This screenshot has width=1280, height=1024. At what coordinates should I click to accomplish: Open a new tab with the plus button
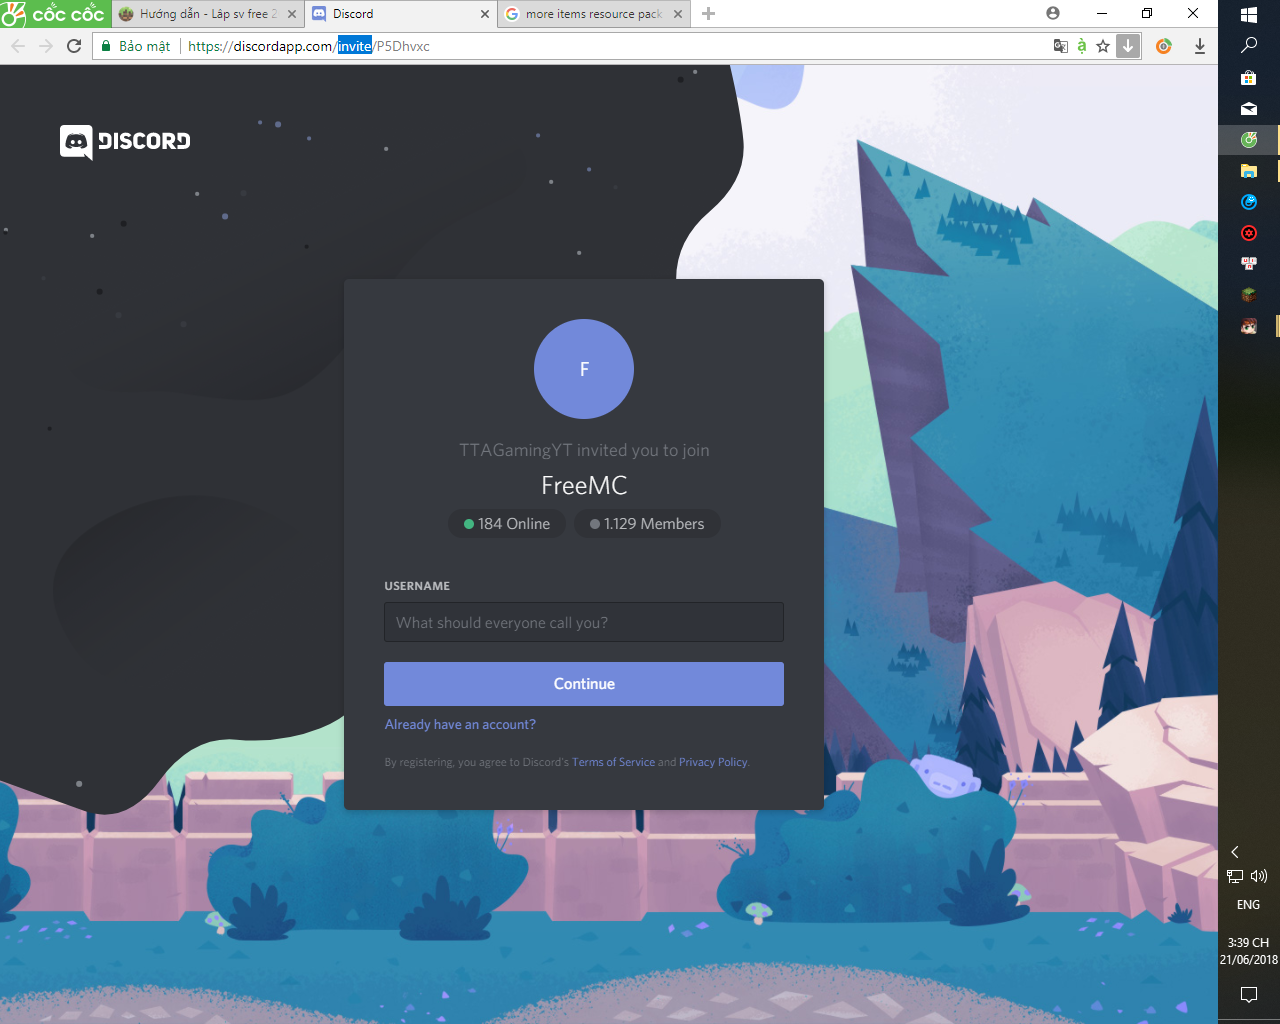pyautogui.click(x=709, y=14)
